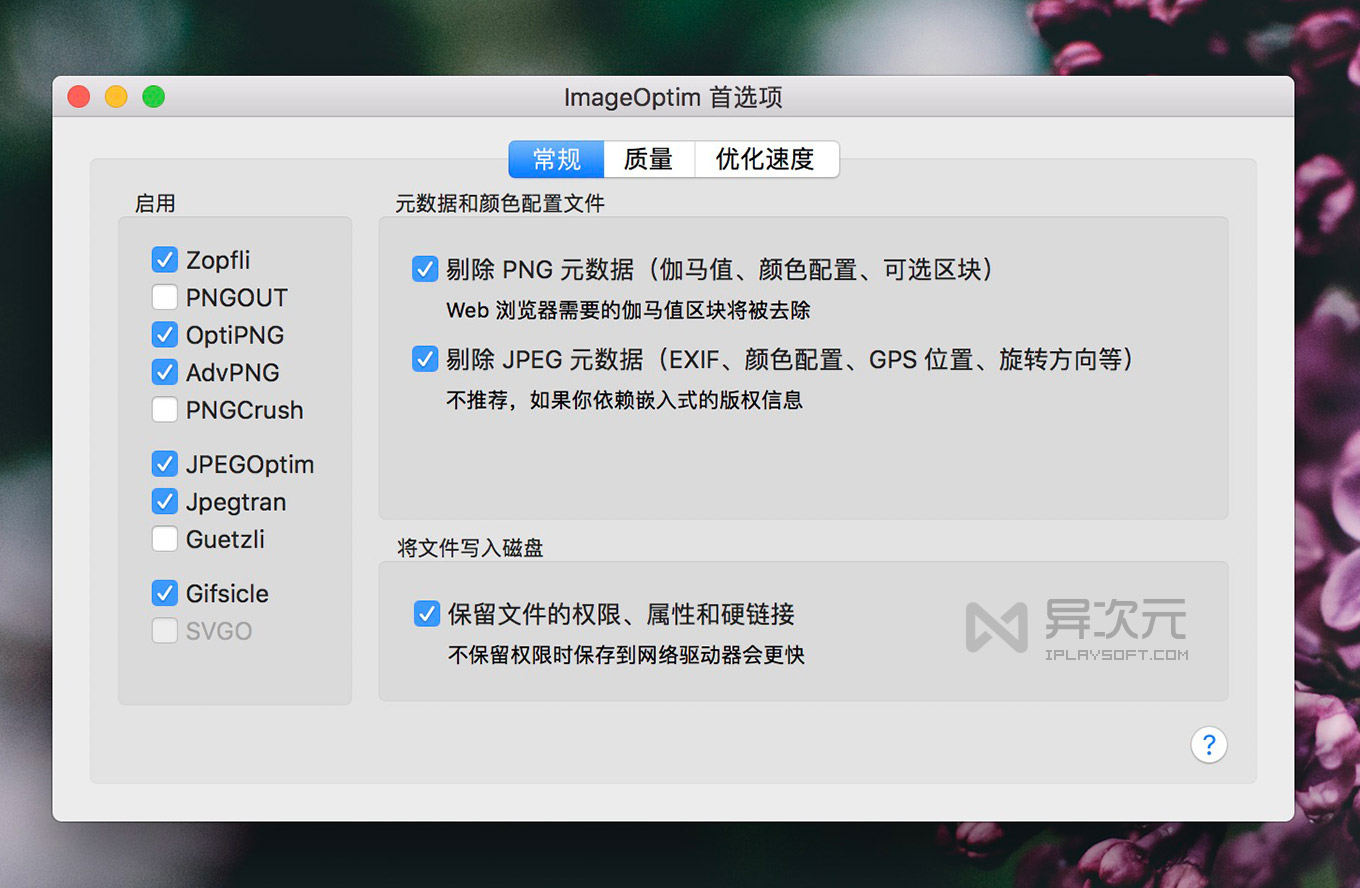Select the 常规 tab
Viewport: 1360px width, 888px height.
[556, 159]
